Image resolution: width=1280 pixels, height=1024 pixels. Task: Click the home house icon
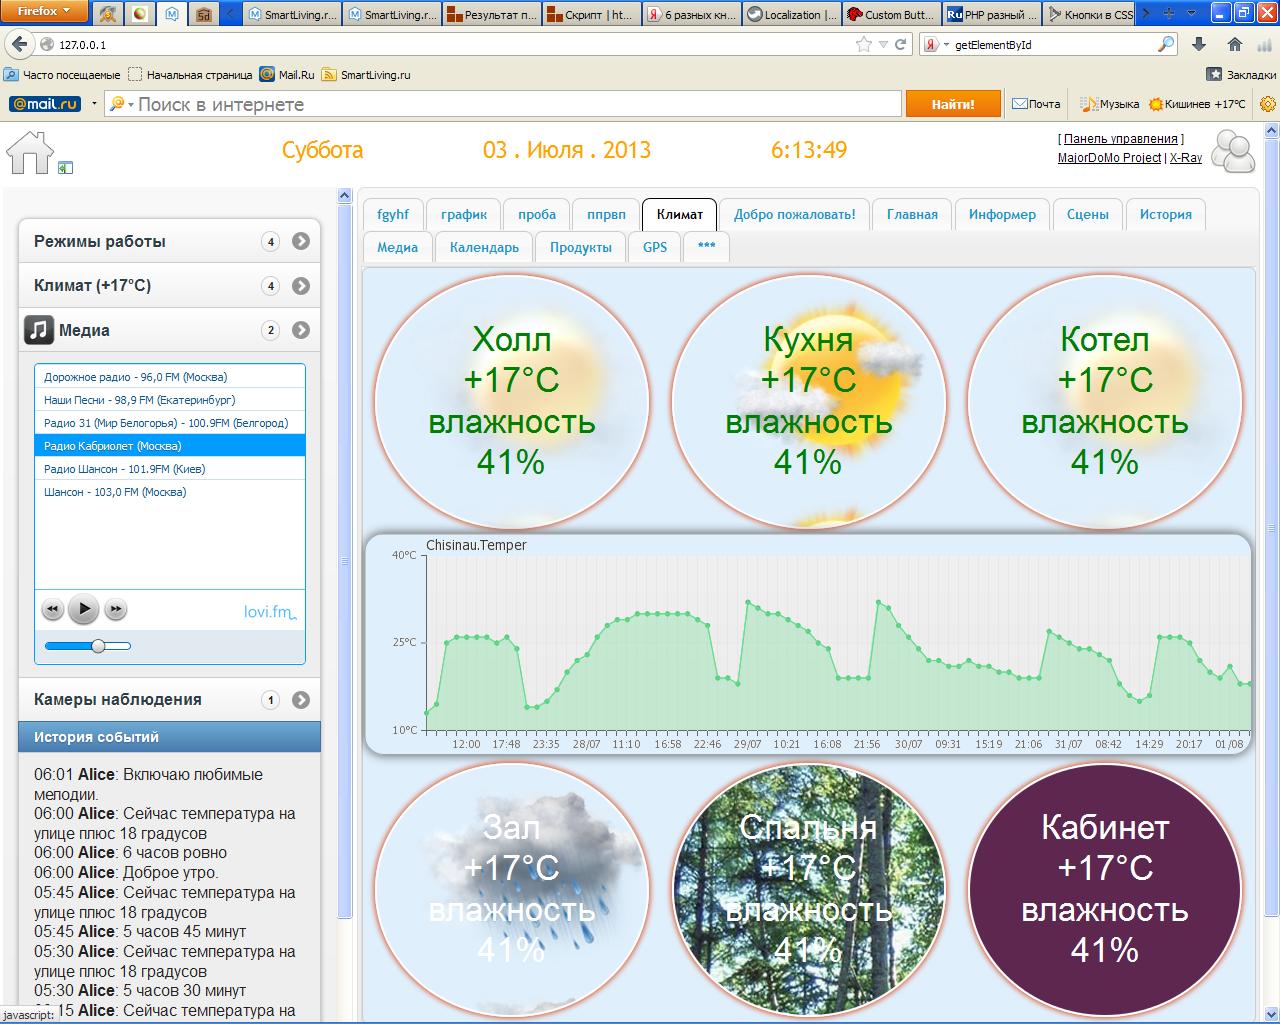[x=30, y=153]
